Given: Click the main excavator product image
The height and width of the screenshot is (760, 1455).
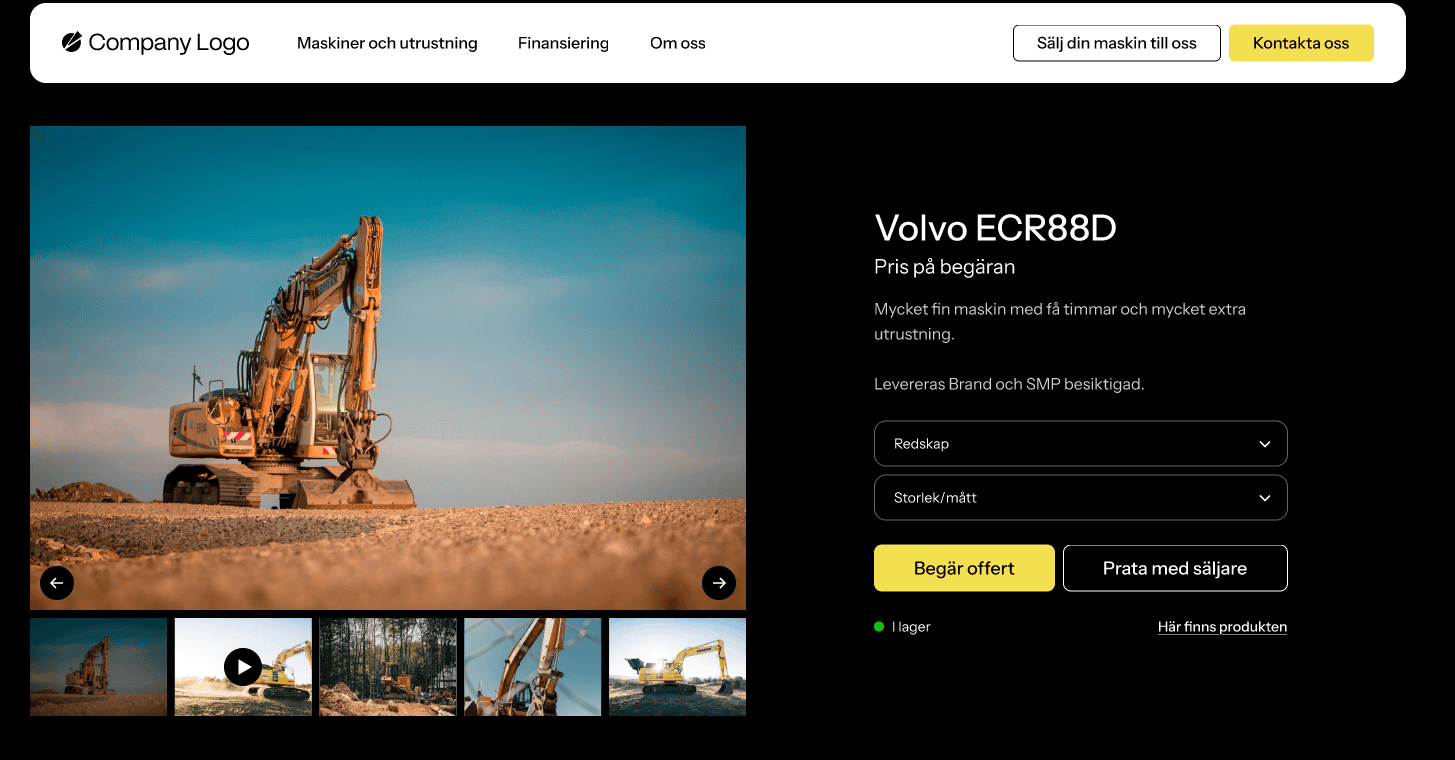Looking at the screenshot, I should [388, 368].
